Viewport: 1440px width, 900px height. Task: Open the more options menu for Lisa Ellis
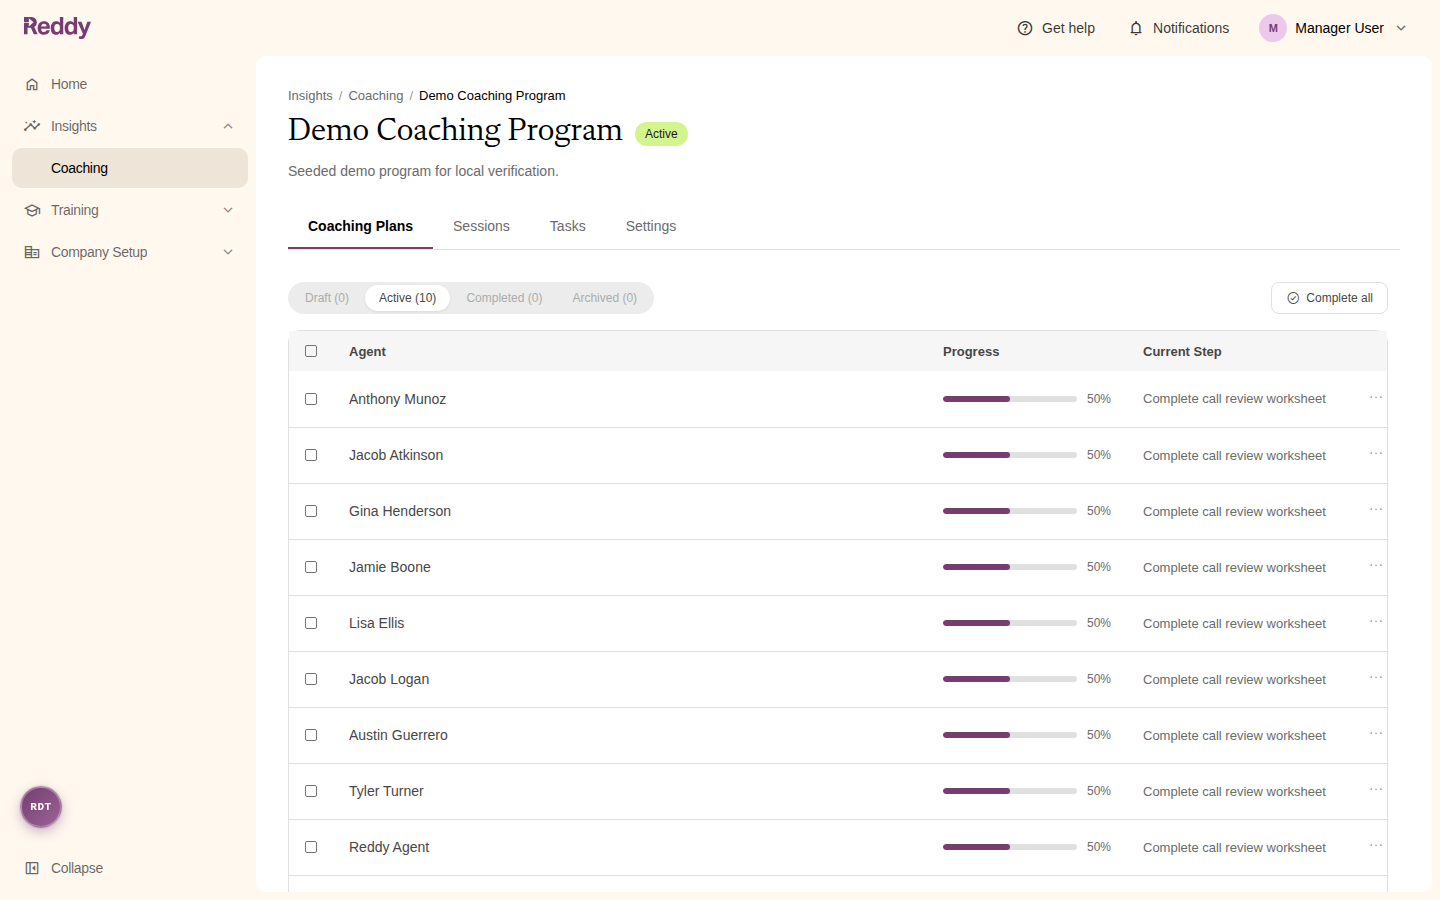point(1376,622)
